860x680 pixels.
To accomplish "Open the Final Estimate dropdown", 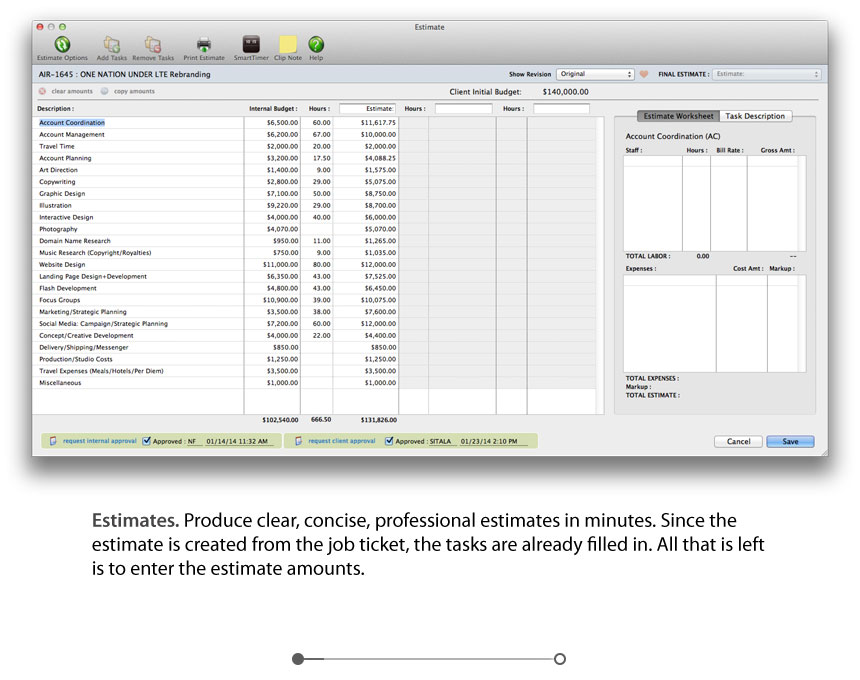I will coord(767,74).
